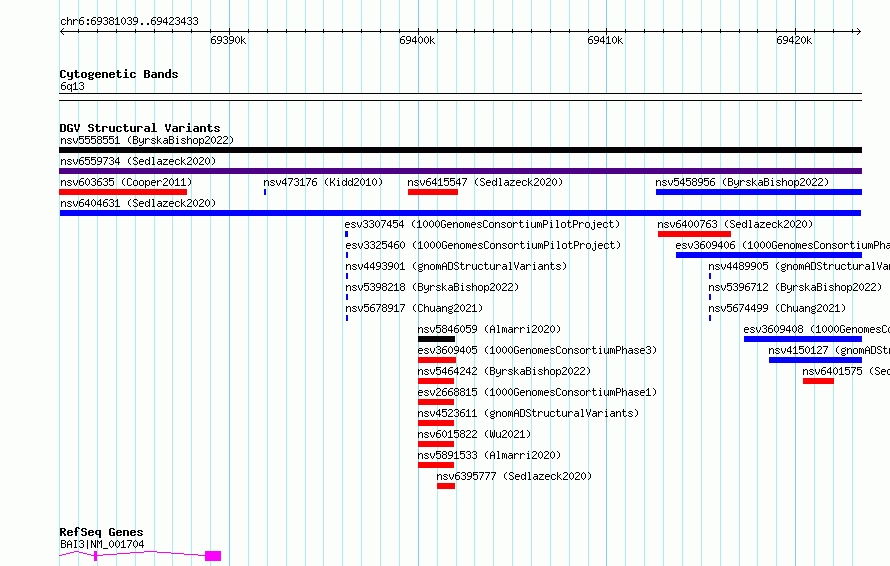Screen dimensions: 890x566
Task: Open nsv5458956 (ByrskaBishop2022) variant label
Action: pos(742,182)
